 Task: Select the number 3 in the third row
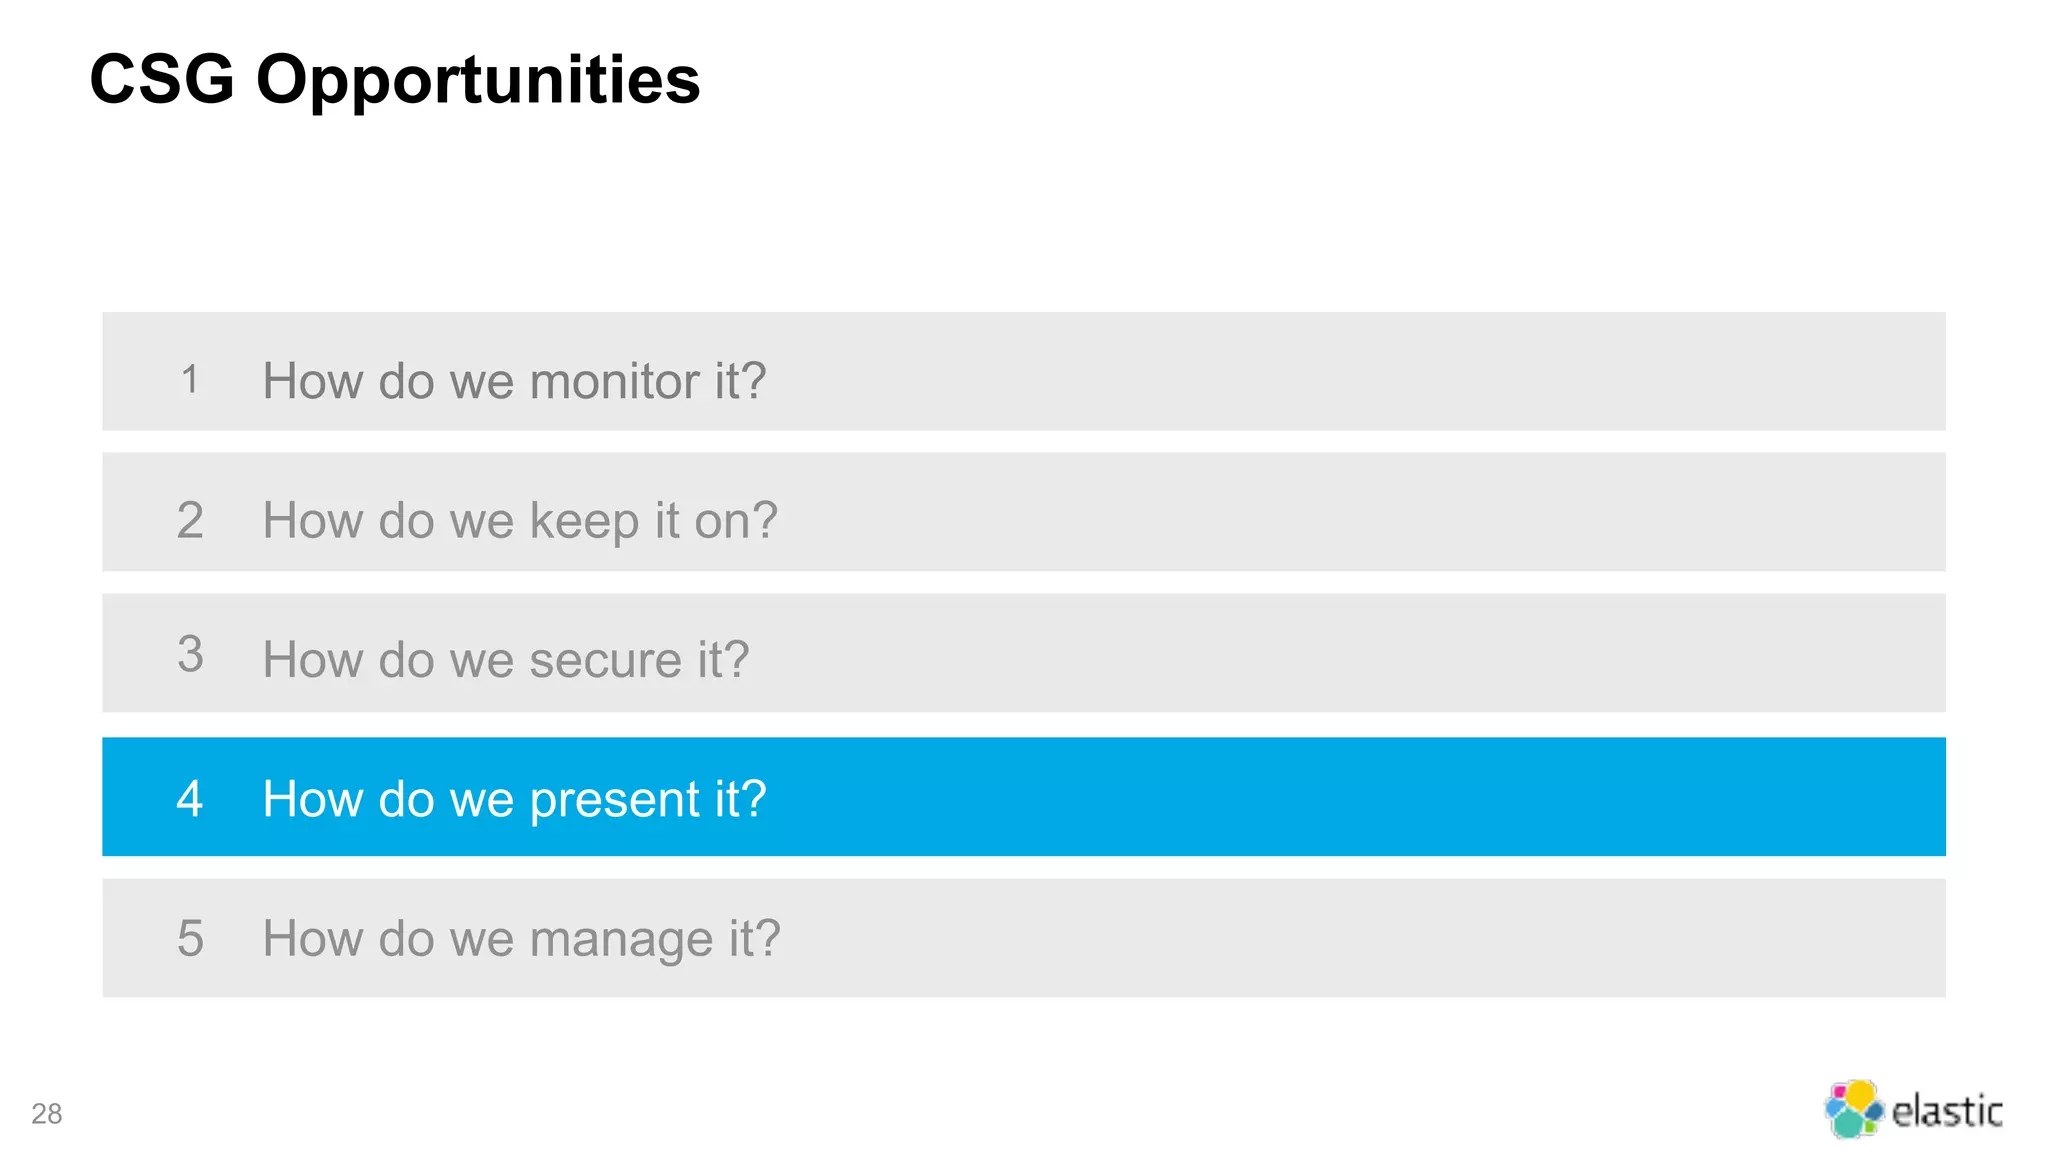(190, 655)
